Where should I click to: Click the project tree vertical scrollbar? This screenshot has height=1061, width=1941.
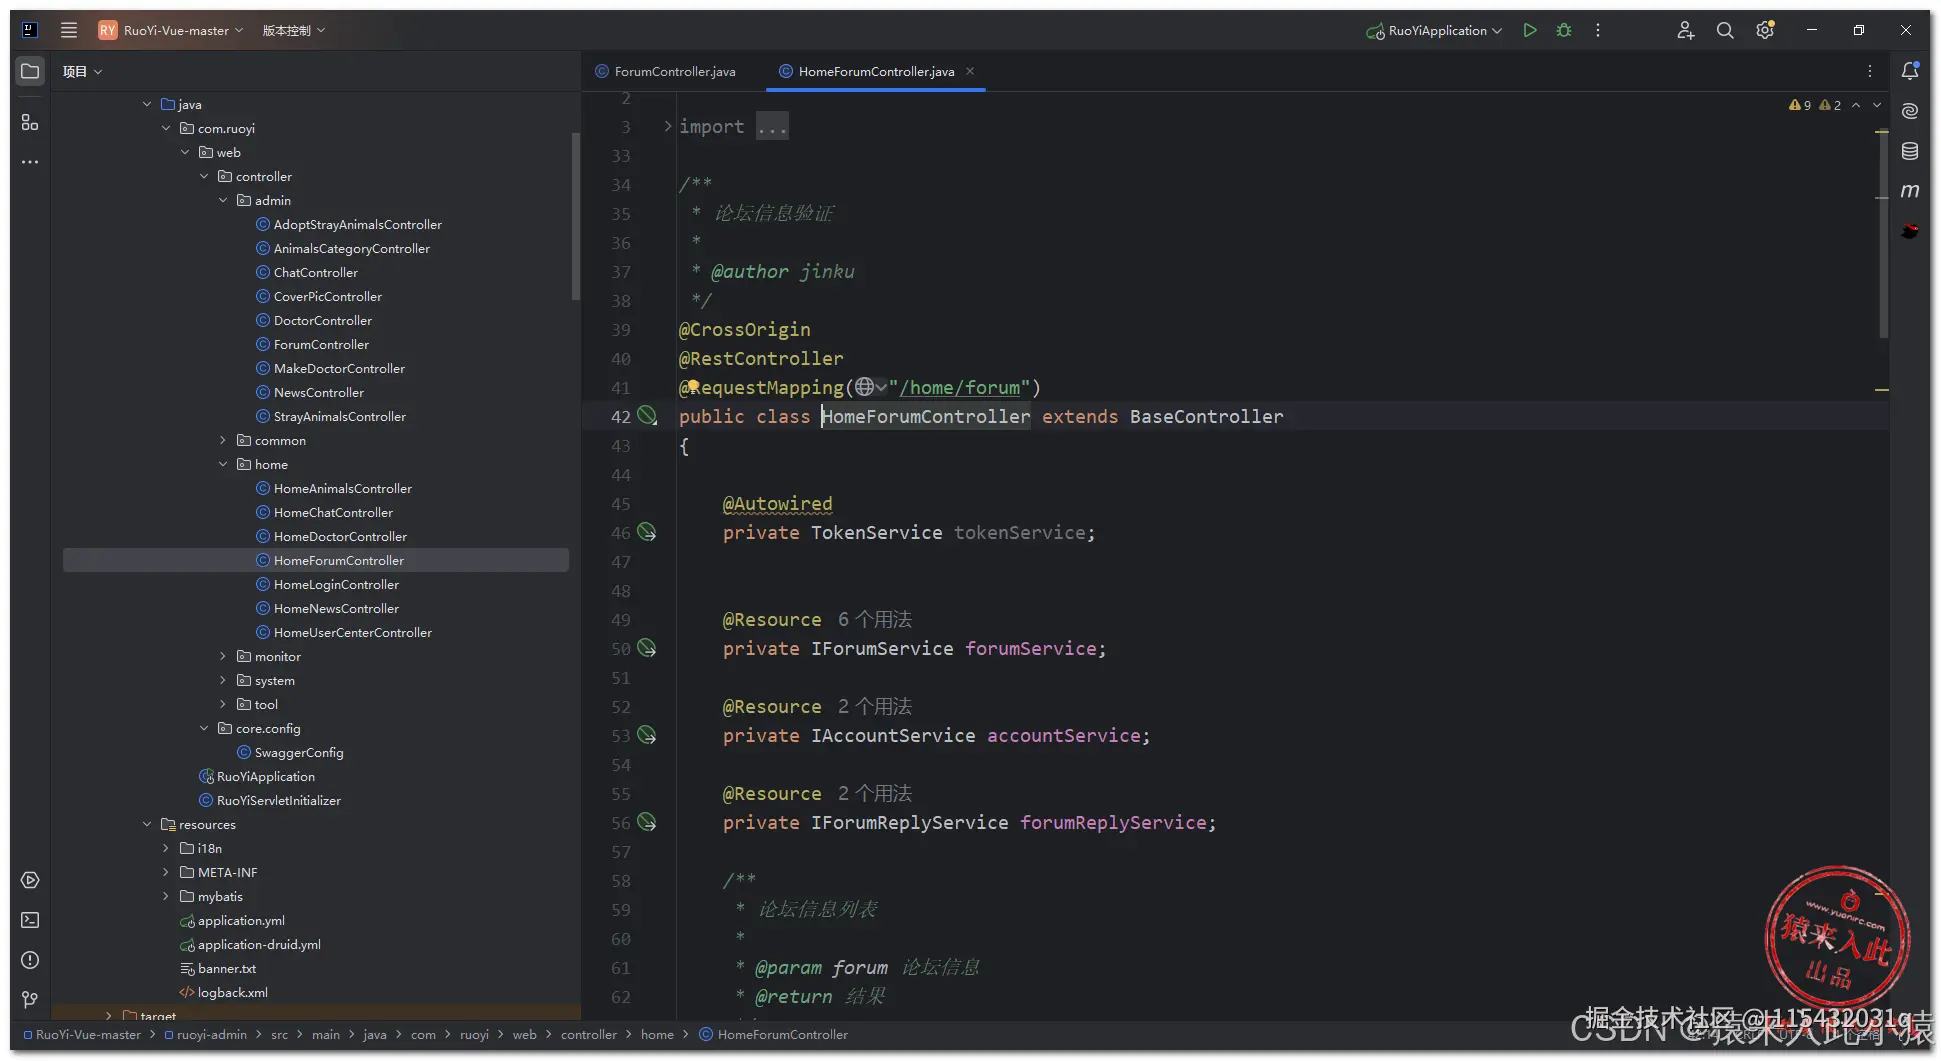pyautogui.click(x=575, y=215)
